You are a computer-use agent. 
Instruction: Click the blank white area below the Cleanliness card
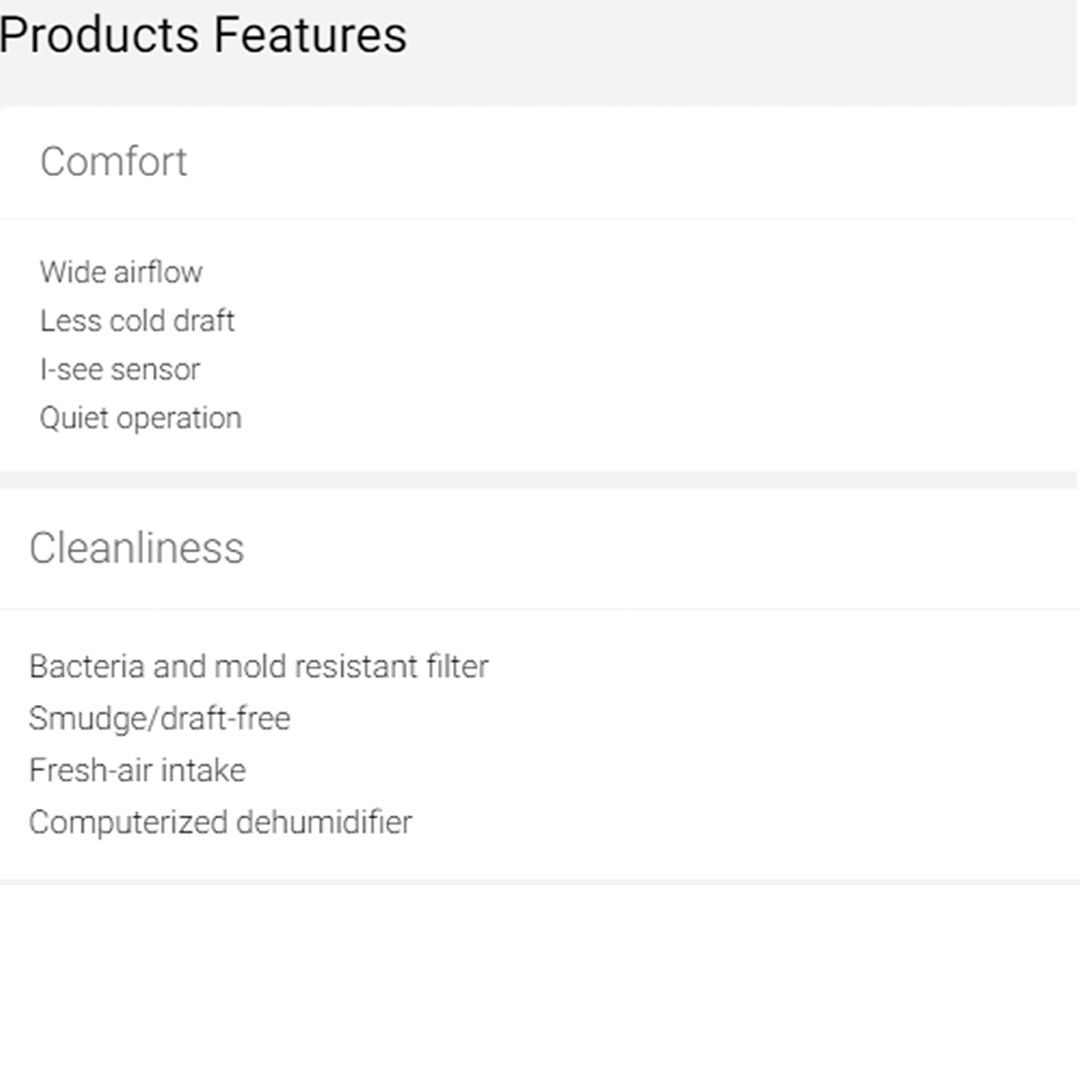pos(540,980)
